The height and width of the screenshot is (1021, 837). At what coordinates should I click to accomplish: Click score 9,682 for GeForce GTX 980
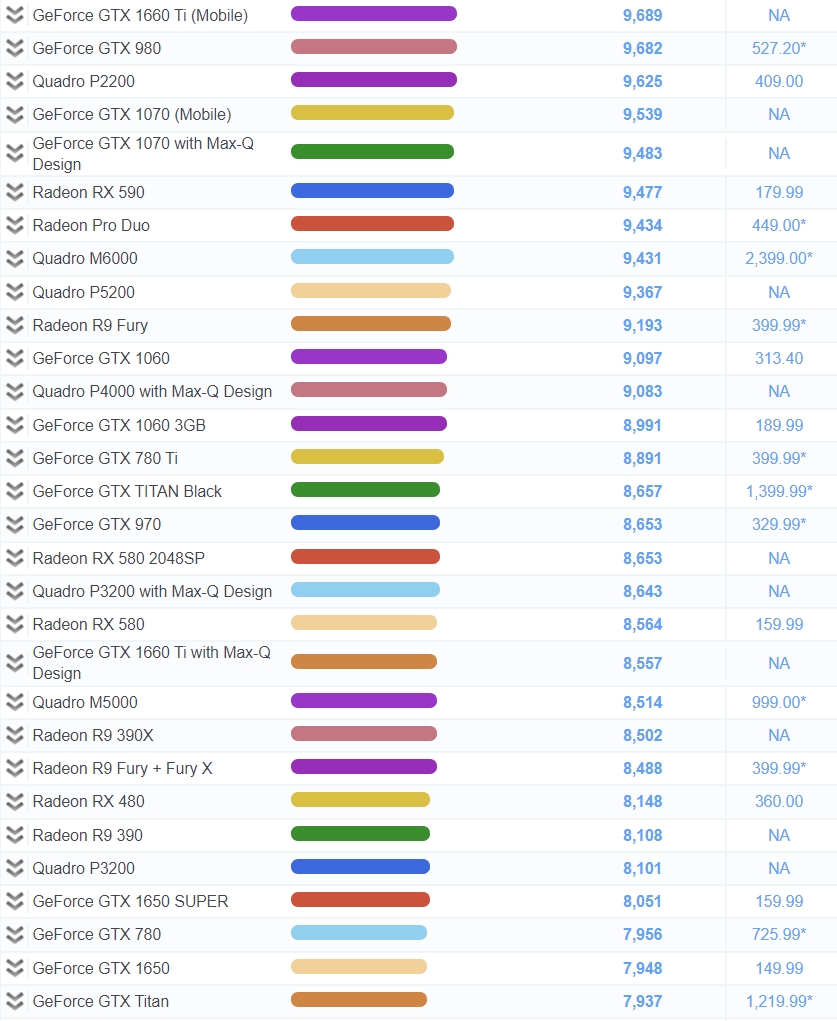[642, 48]
